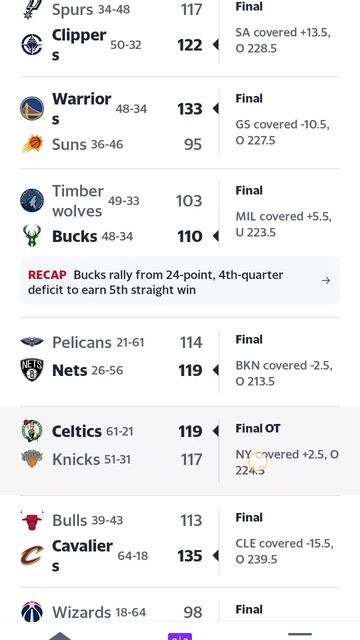Tap the Milwaukee Bucks logo
The width and height of the screenshot is (360, 640).
32,236
